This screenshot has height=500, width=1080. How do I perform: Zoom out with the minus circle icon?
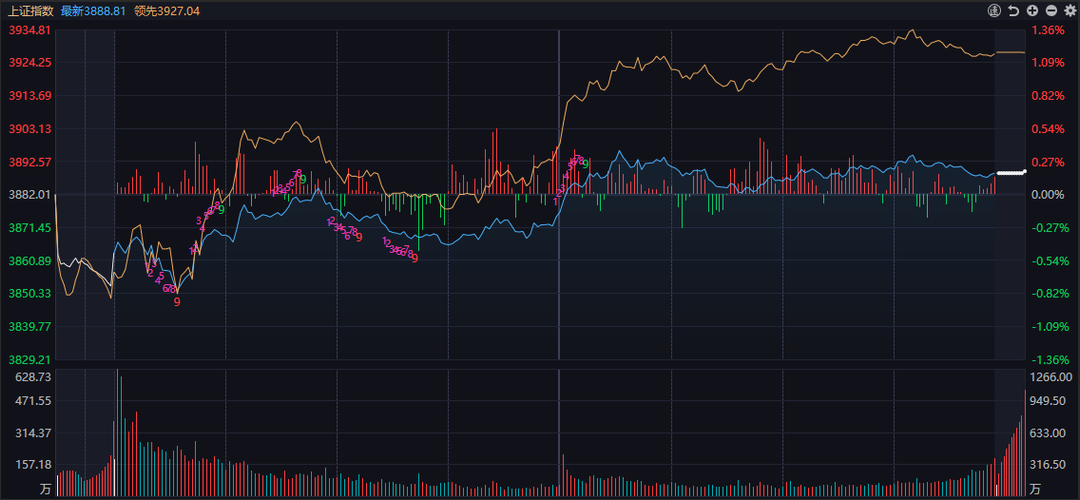pos(1051,10)
